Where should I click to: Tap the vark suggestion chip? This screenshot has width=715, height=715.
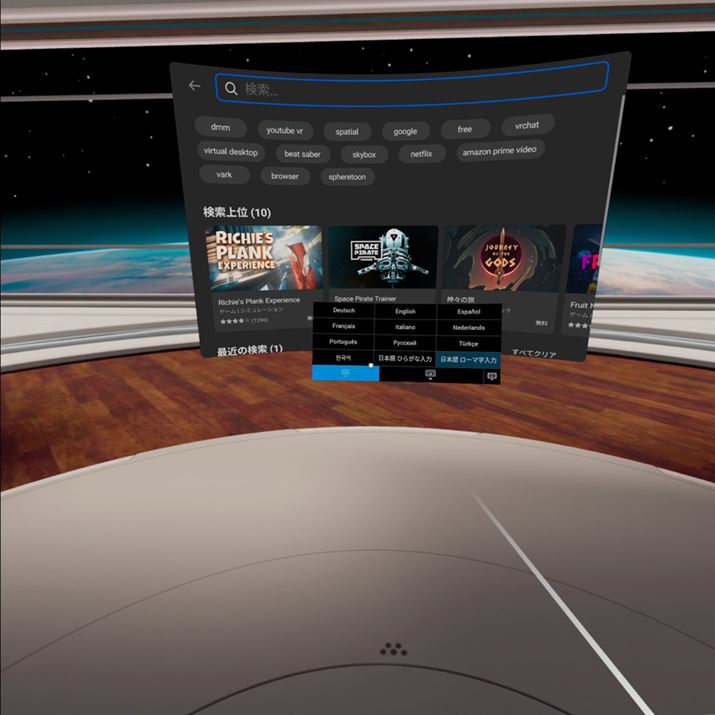pos(224,175)
